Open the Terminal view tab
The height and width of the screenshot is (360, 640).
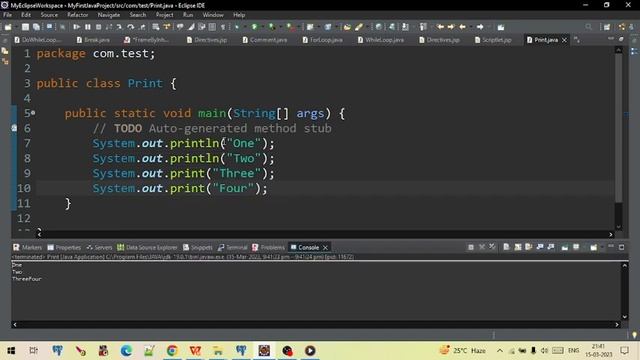point(233,247)
